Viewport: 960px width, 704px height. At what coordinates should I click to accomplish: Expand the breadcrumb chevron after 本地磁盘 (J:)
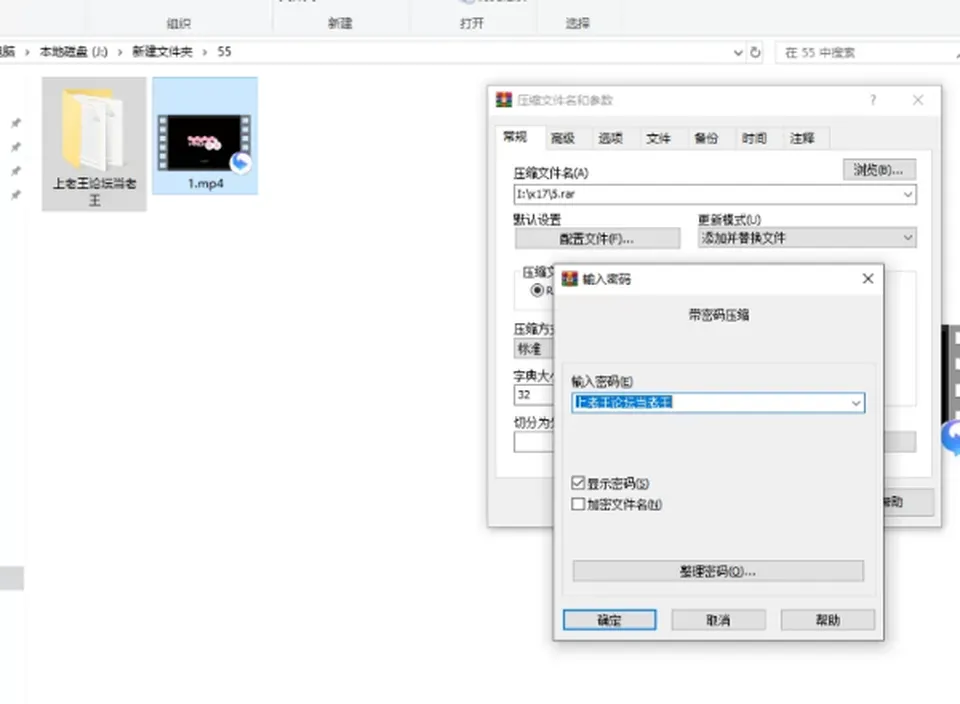[119, 52]
